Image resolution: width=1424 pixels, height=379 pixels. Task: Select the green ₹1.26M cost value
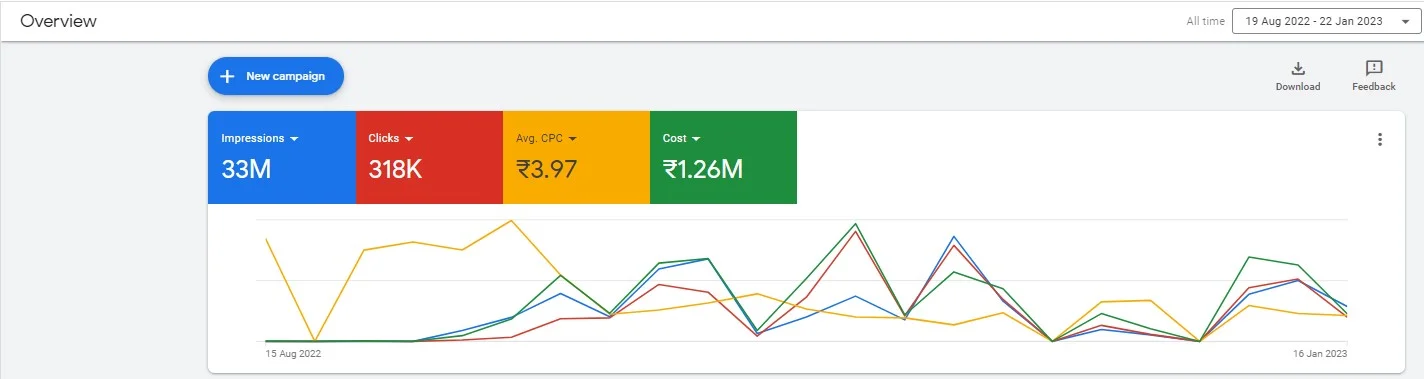tap(703, 169)
